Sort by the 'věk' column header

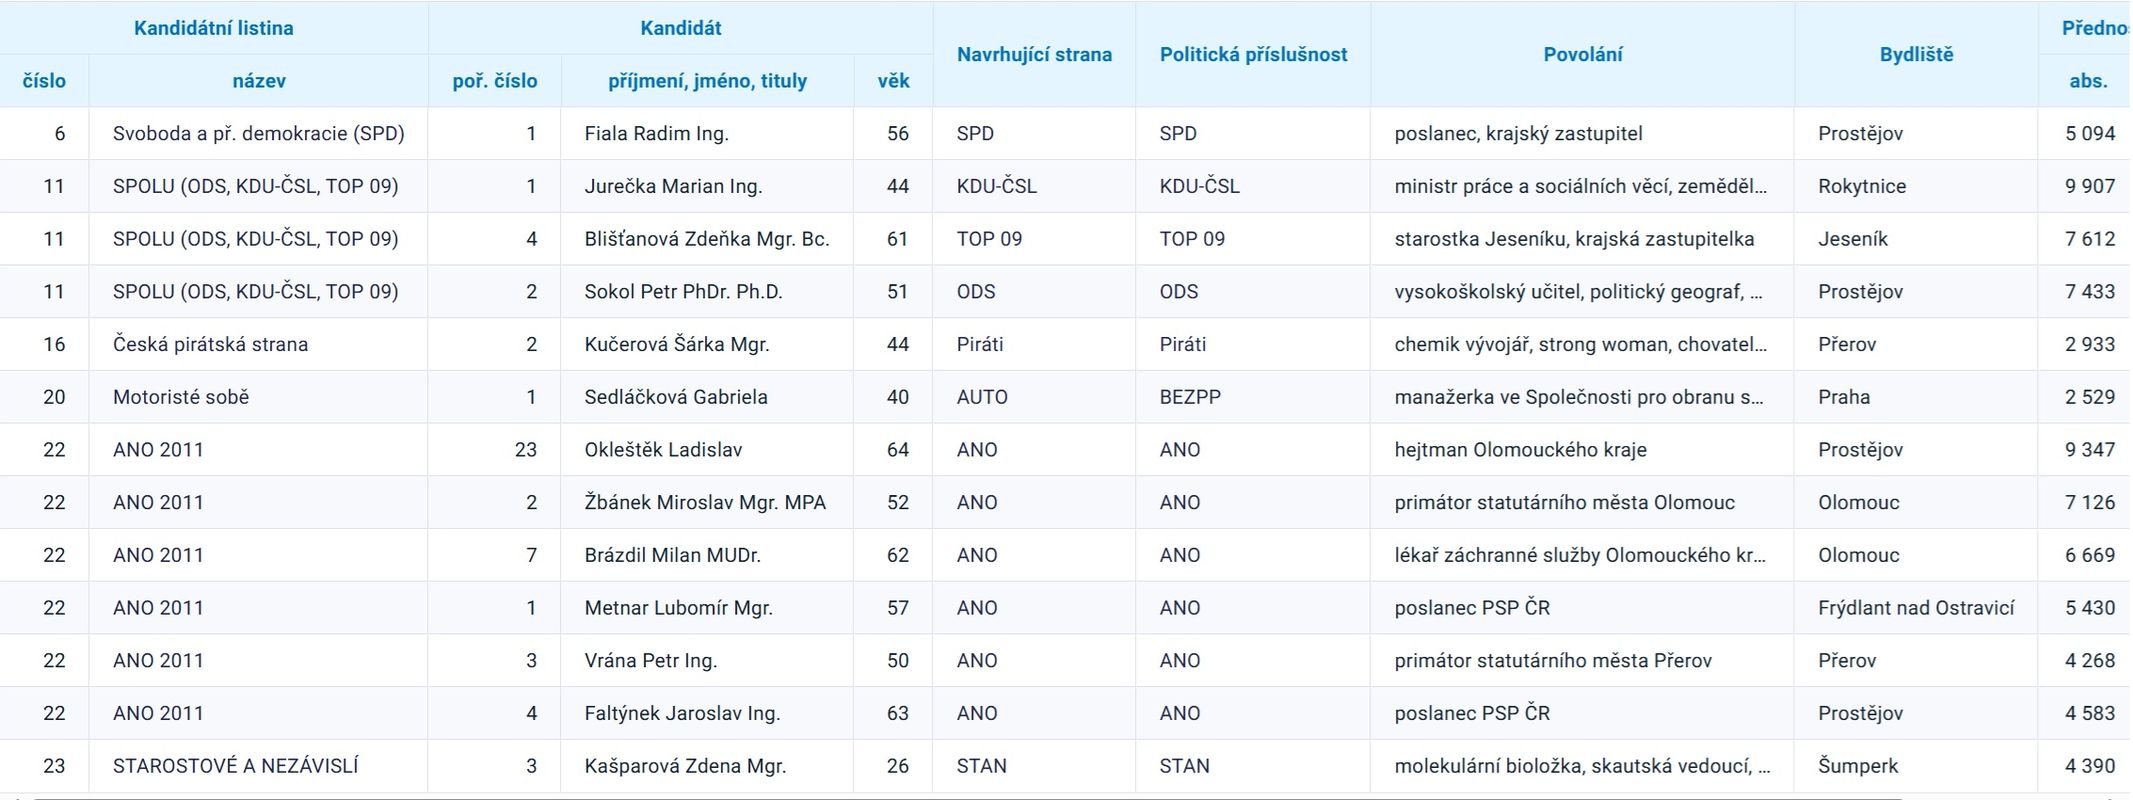[x=893, y=81]
